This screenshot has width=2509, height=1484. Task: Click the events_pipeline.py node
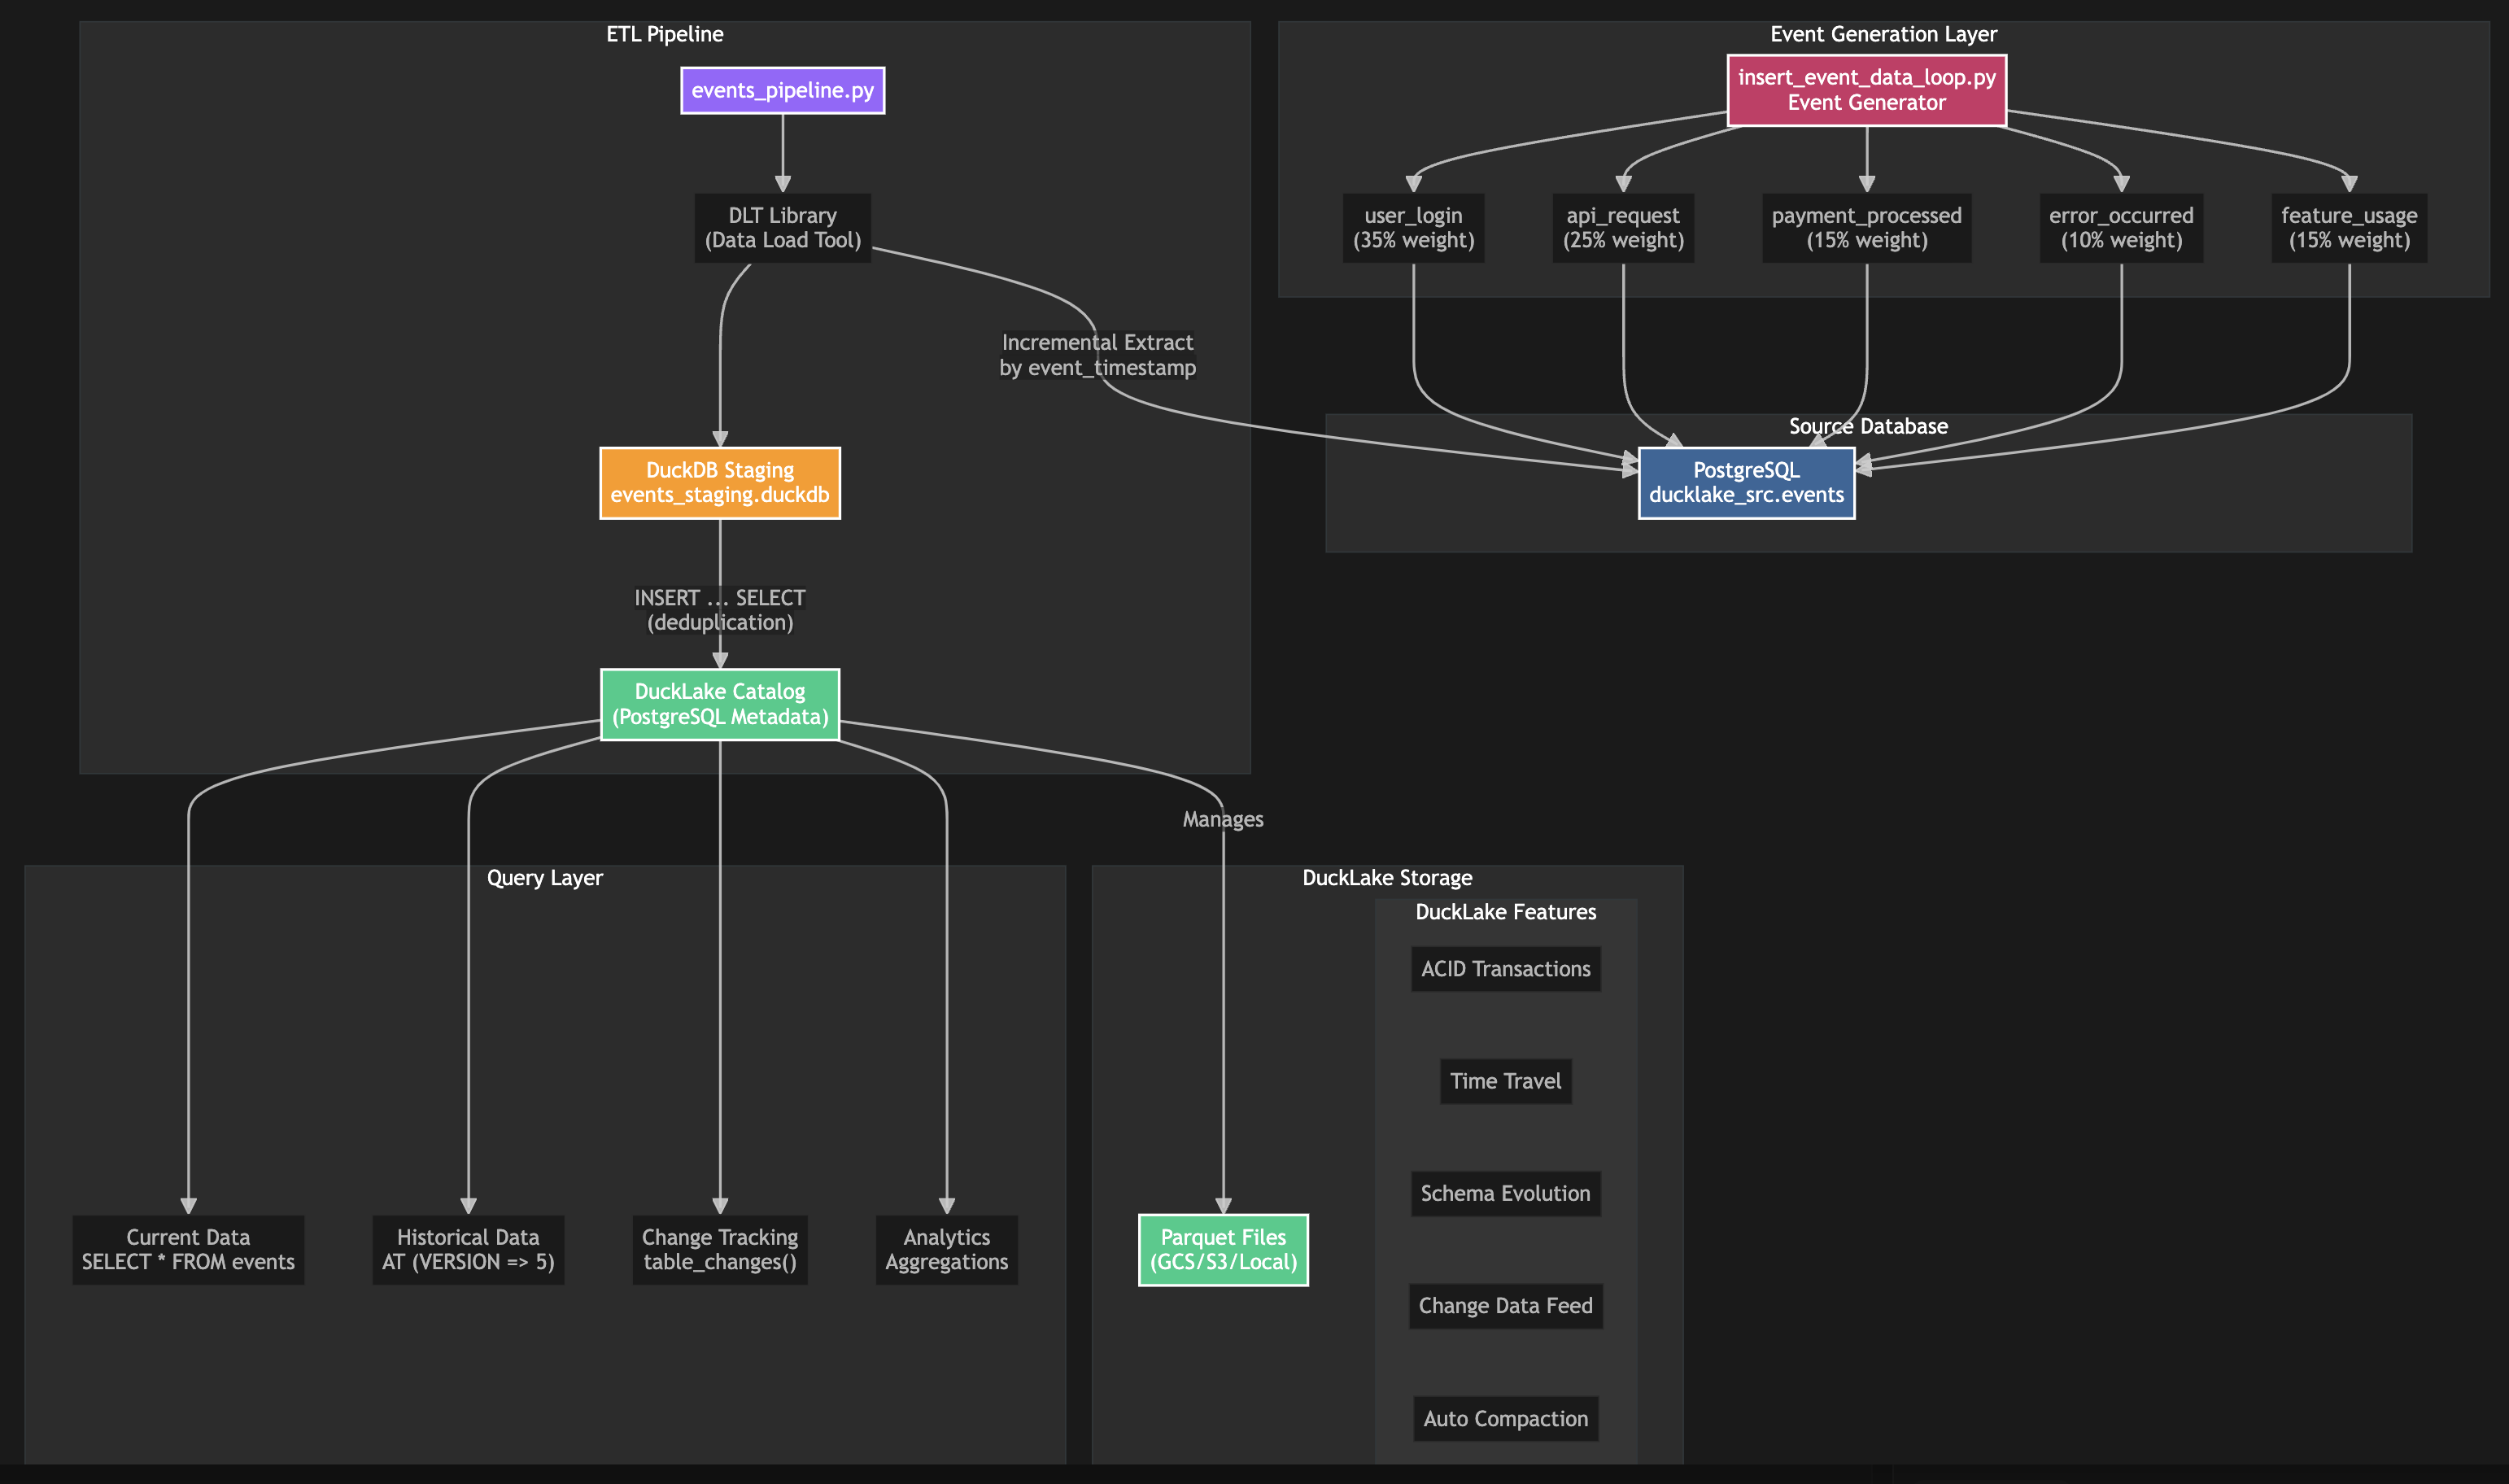pyautogui.click(x=782, y=90)
